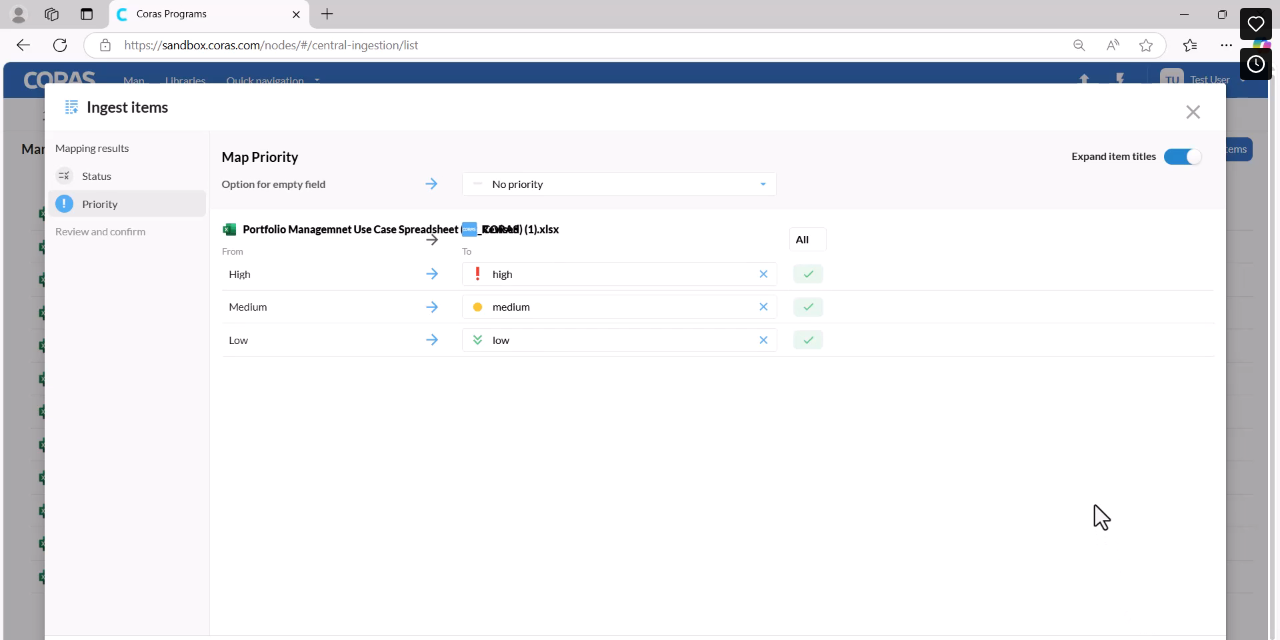Click the Mapping results label

click(x=92, y=148)
